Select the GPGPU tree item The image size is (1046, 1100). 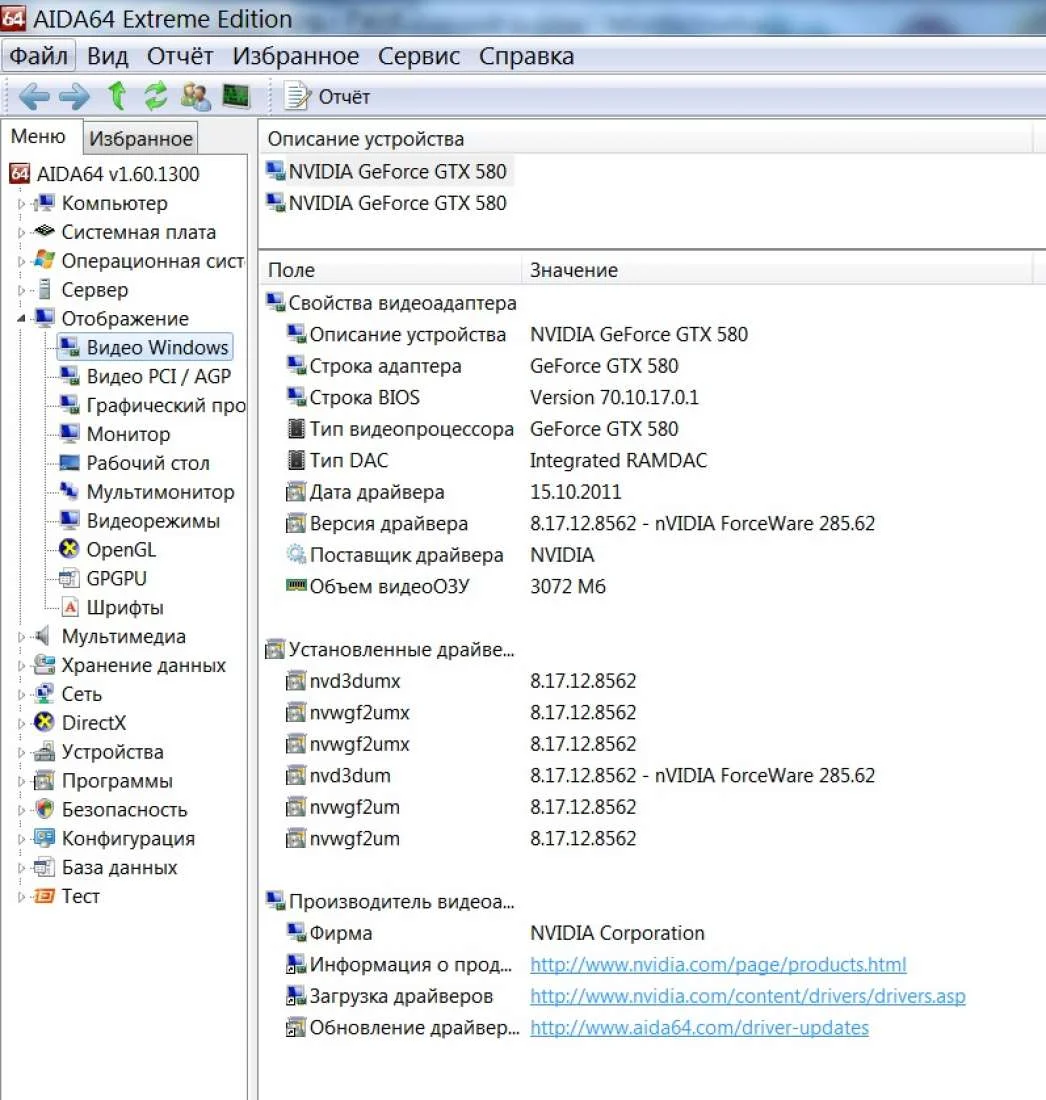coord(116,578)
